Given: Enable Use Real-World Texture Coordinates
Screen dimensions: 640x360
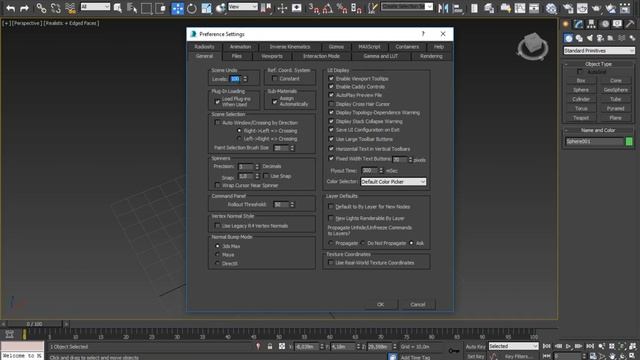Looking at the screenshot, I should (331, 263).
